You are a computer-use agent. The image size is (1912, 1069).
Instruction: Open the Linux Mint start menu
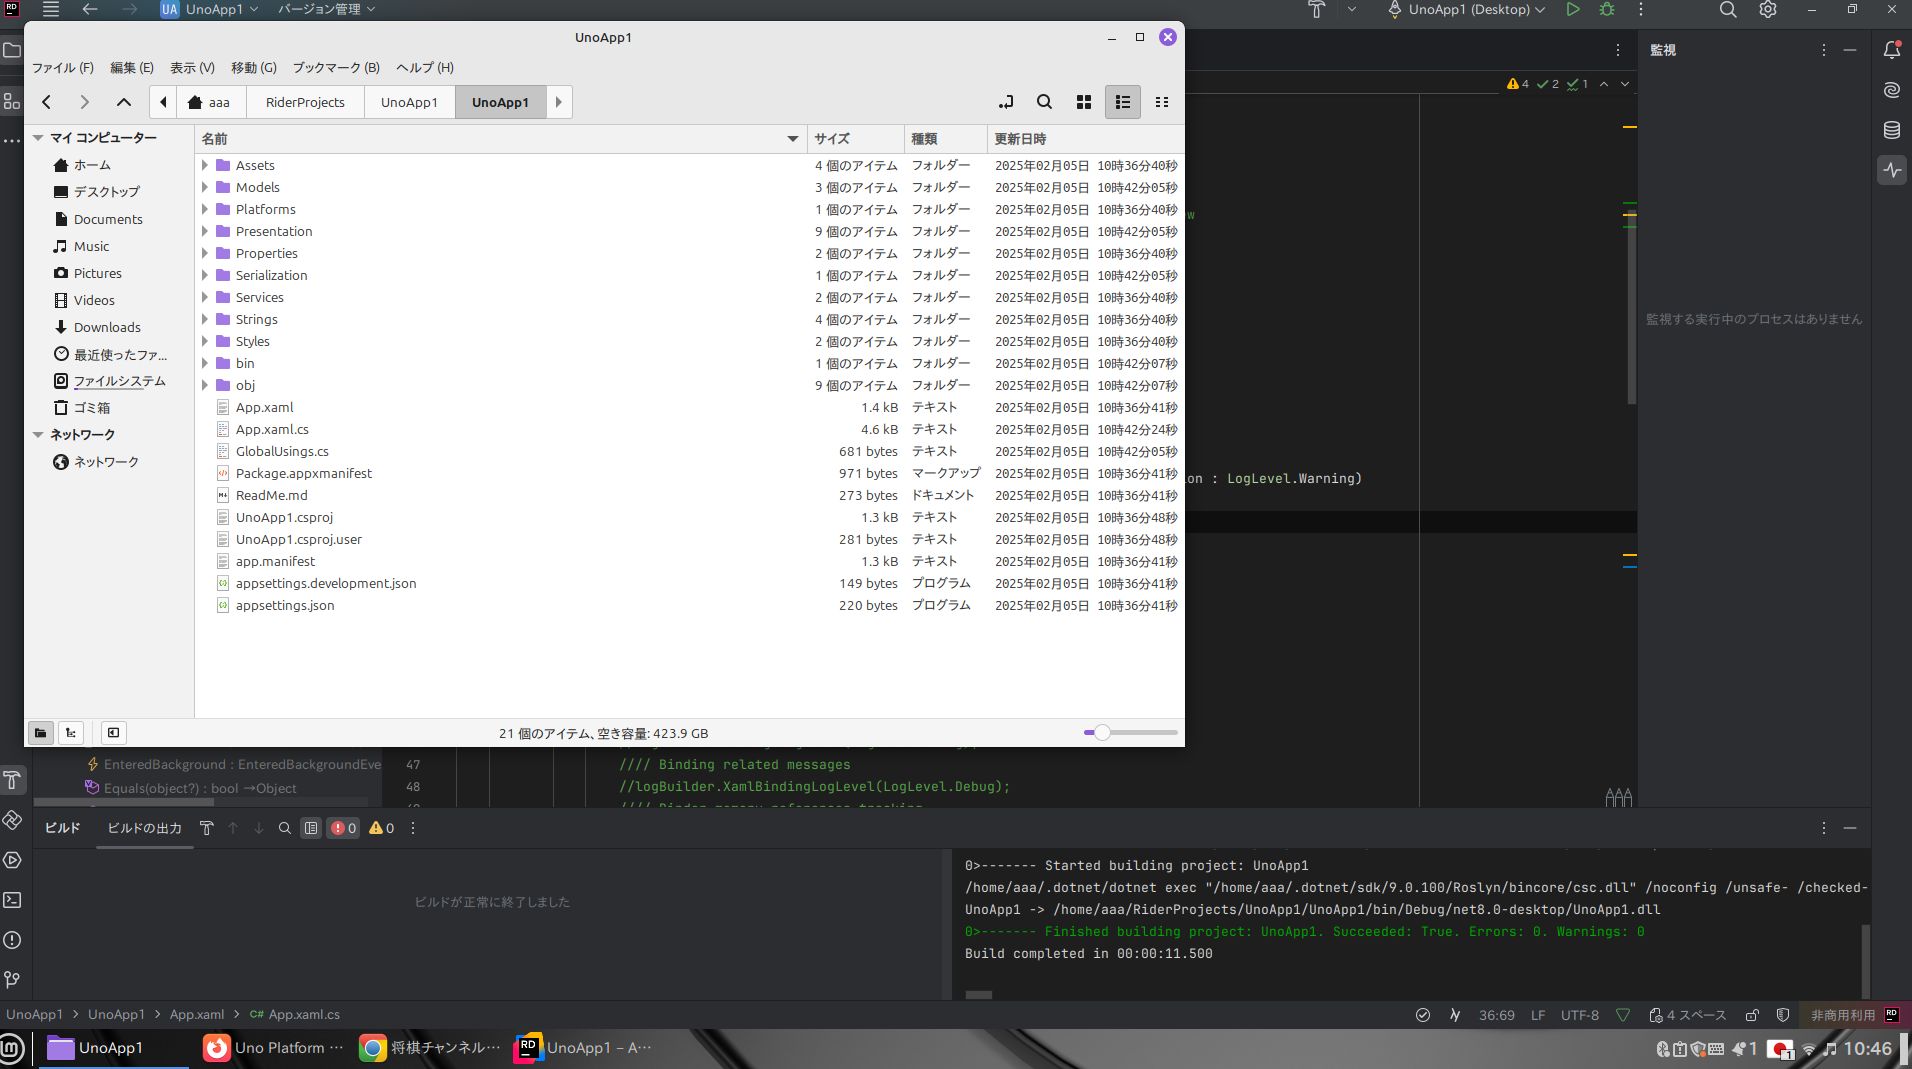click(x=11, y=1048)
